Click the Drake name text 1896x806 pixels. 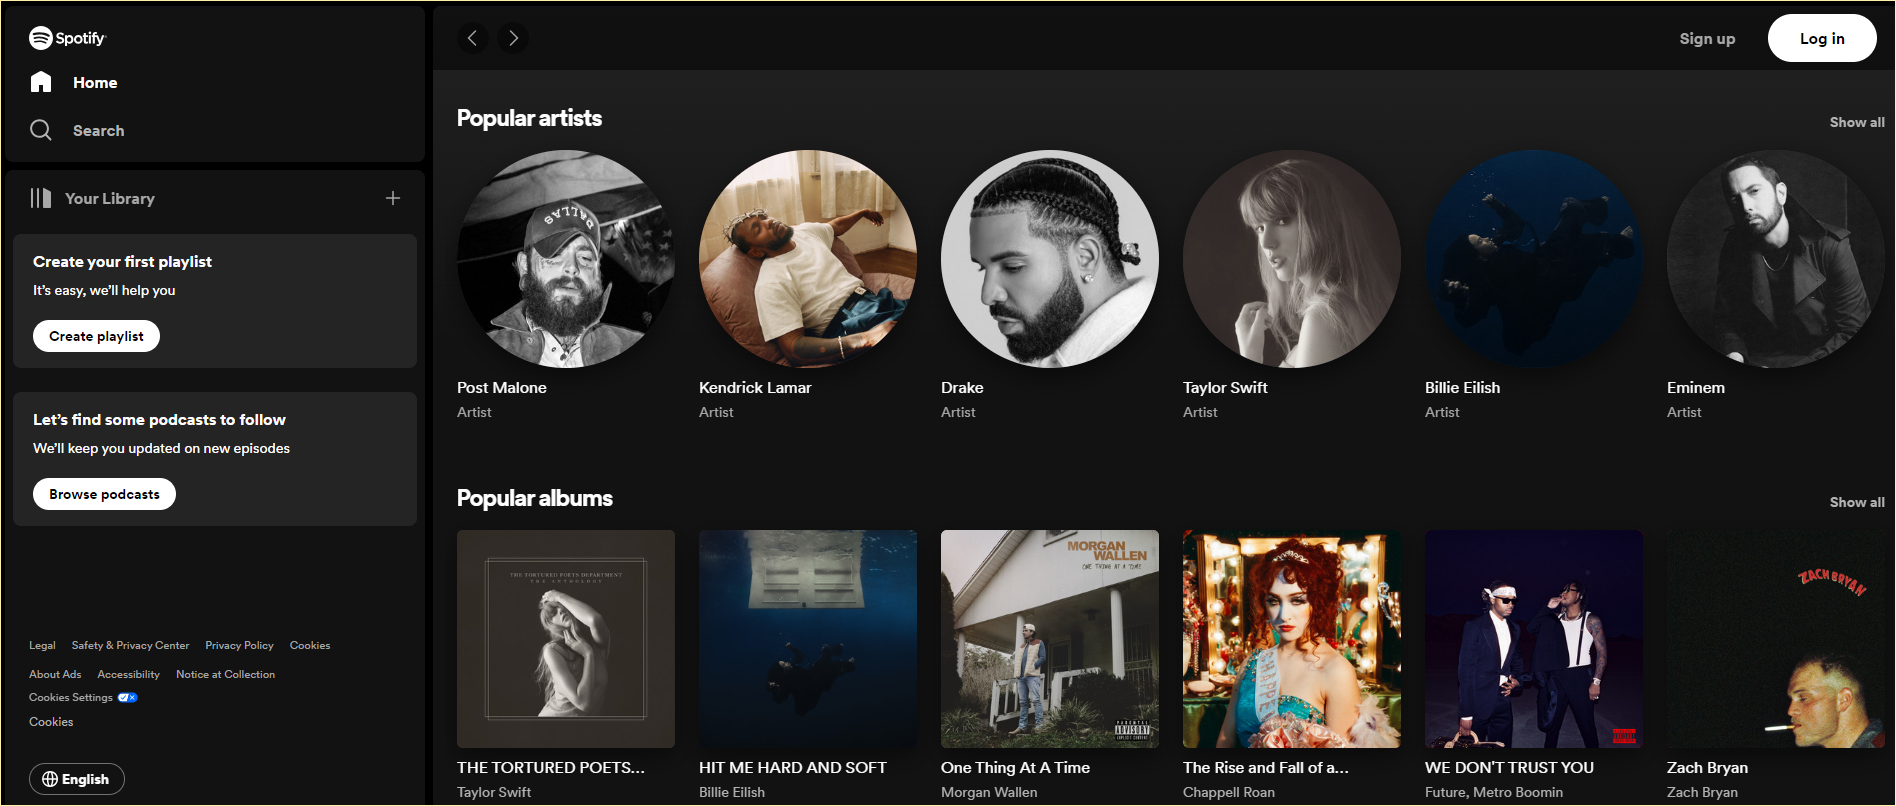(x=962, y=388)
